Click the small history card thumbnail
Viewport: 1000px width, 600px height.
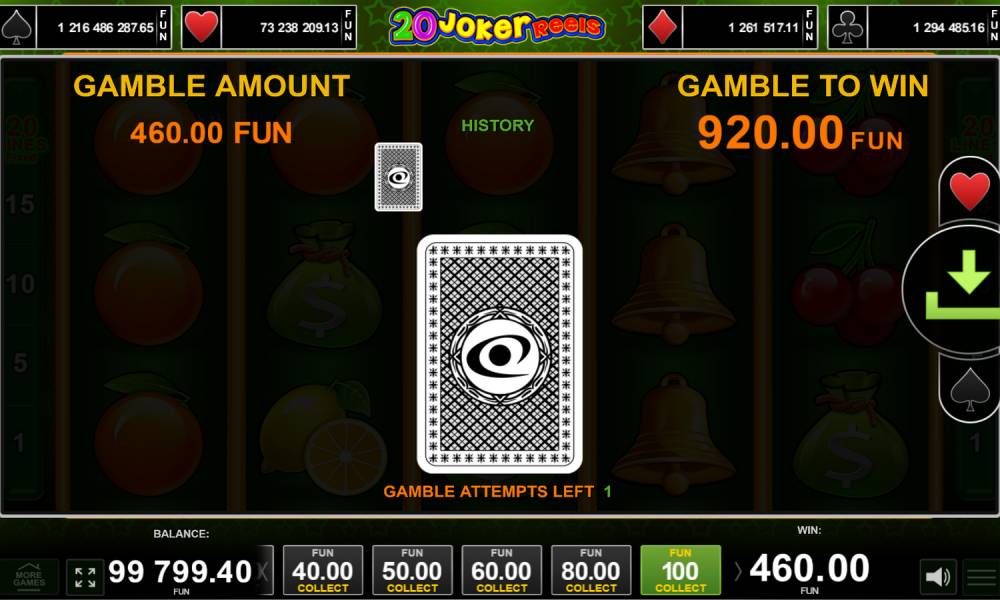pos(399,177)
